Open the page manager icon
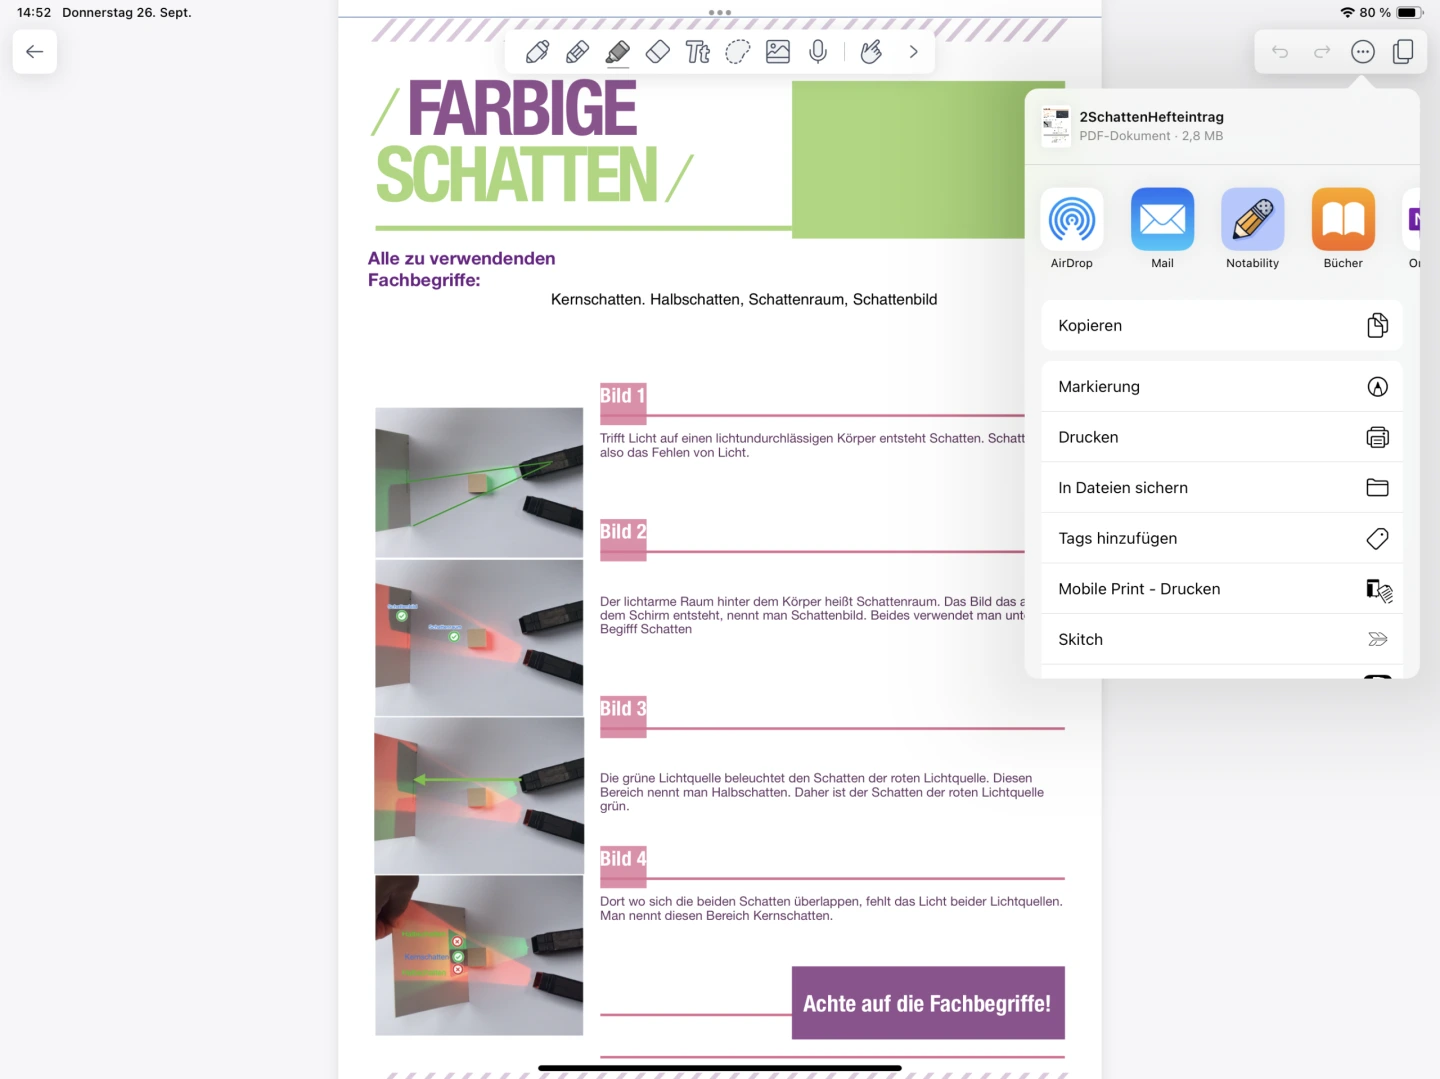This screenshot has height=1079, width=1440. [1403, 52]
